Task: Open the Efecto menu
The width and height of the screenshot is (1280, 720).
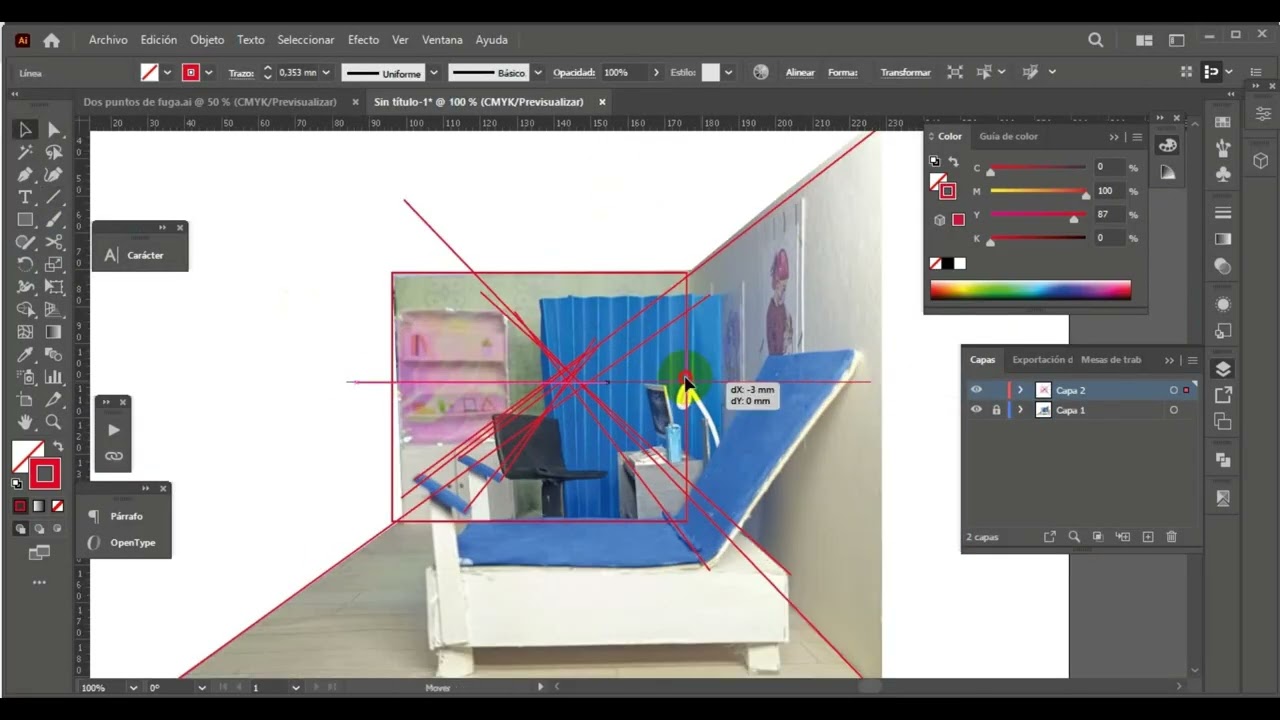Action: pos(363,40)
